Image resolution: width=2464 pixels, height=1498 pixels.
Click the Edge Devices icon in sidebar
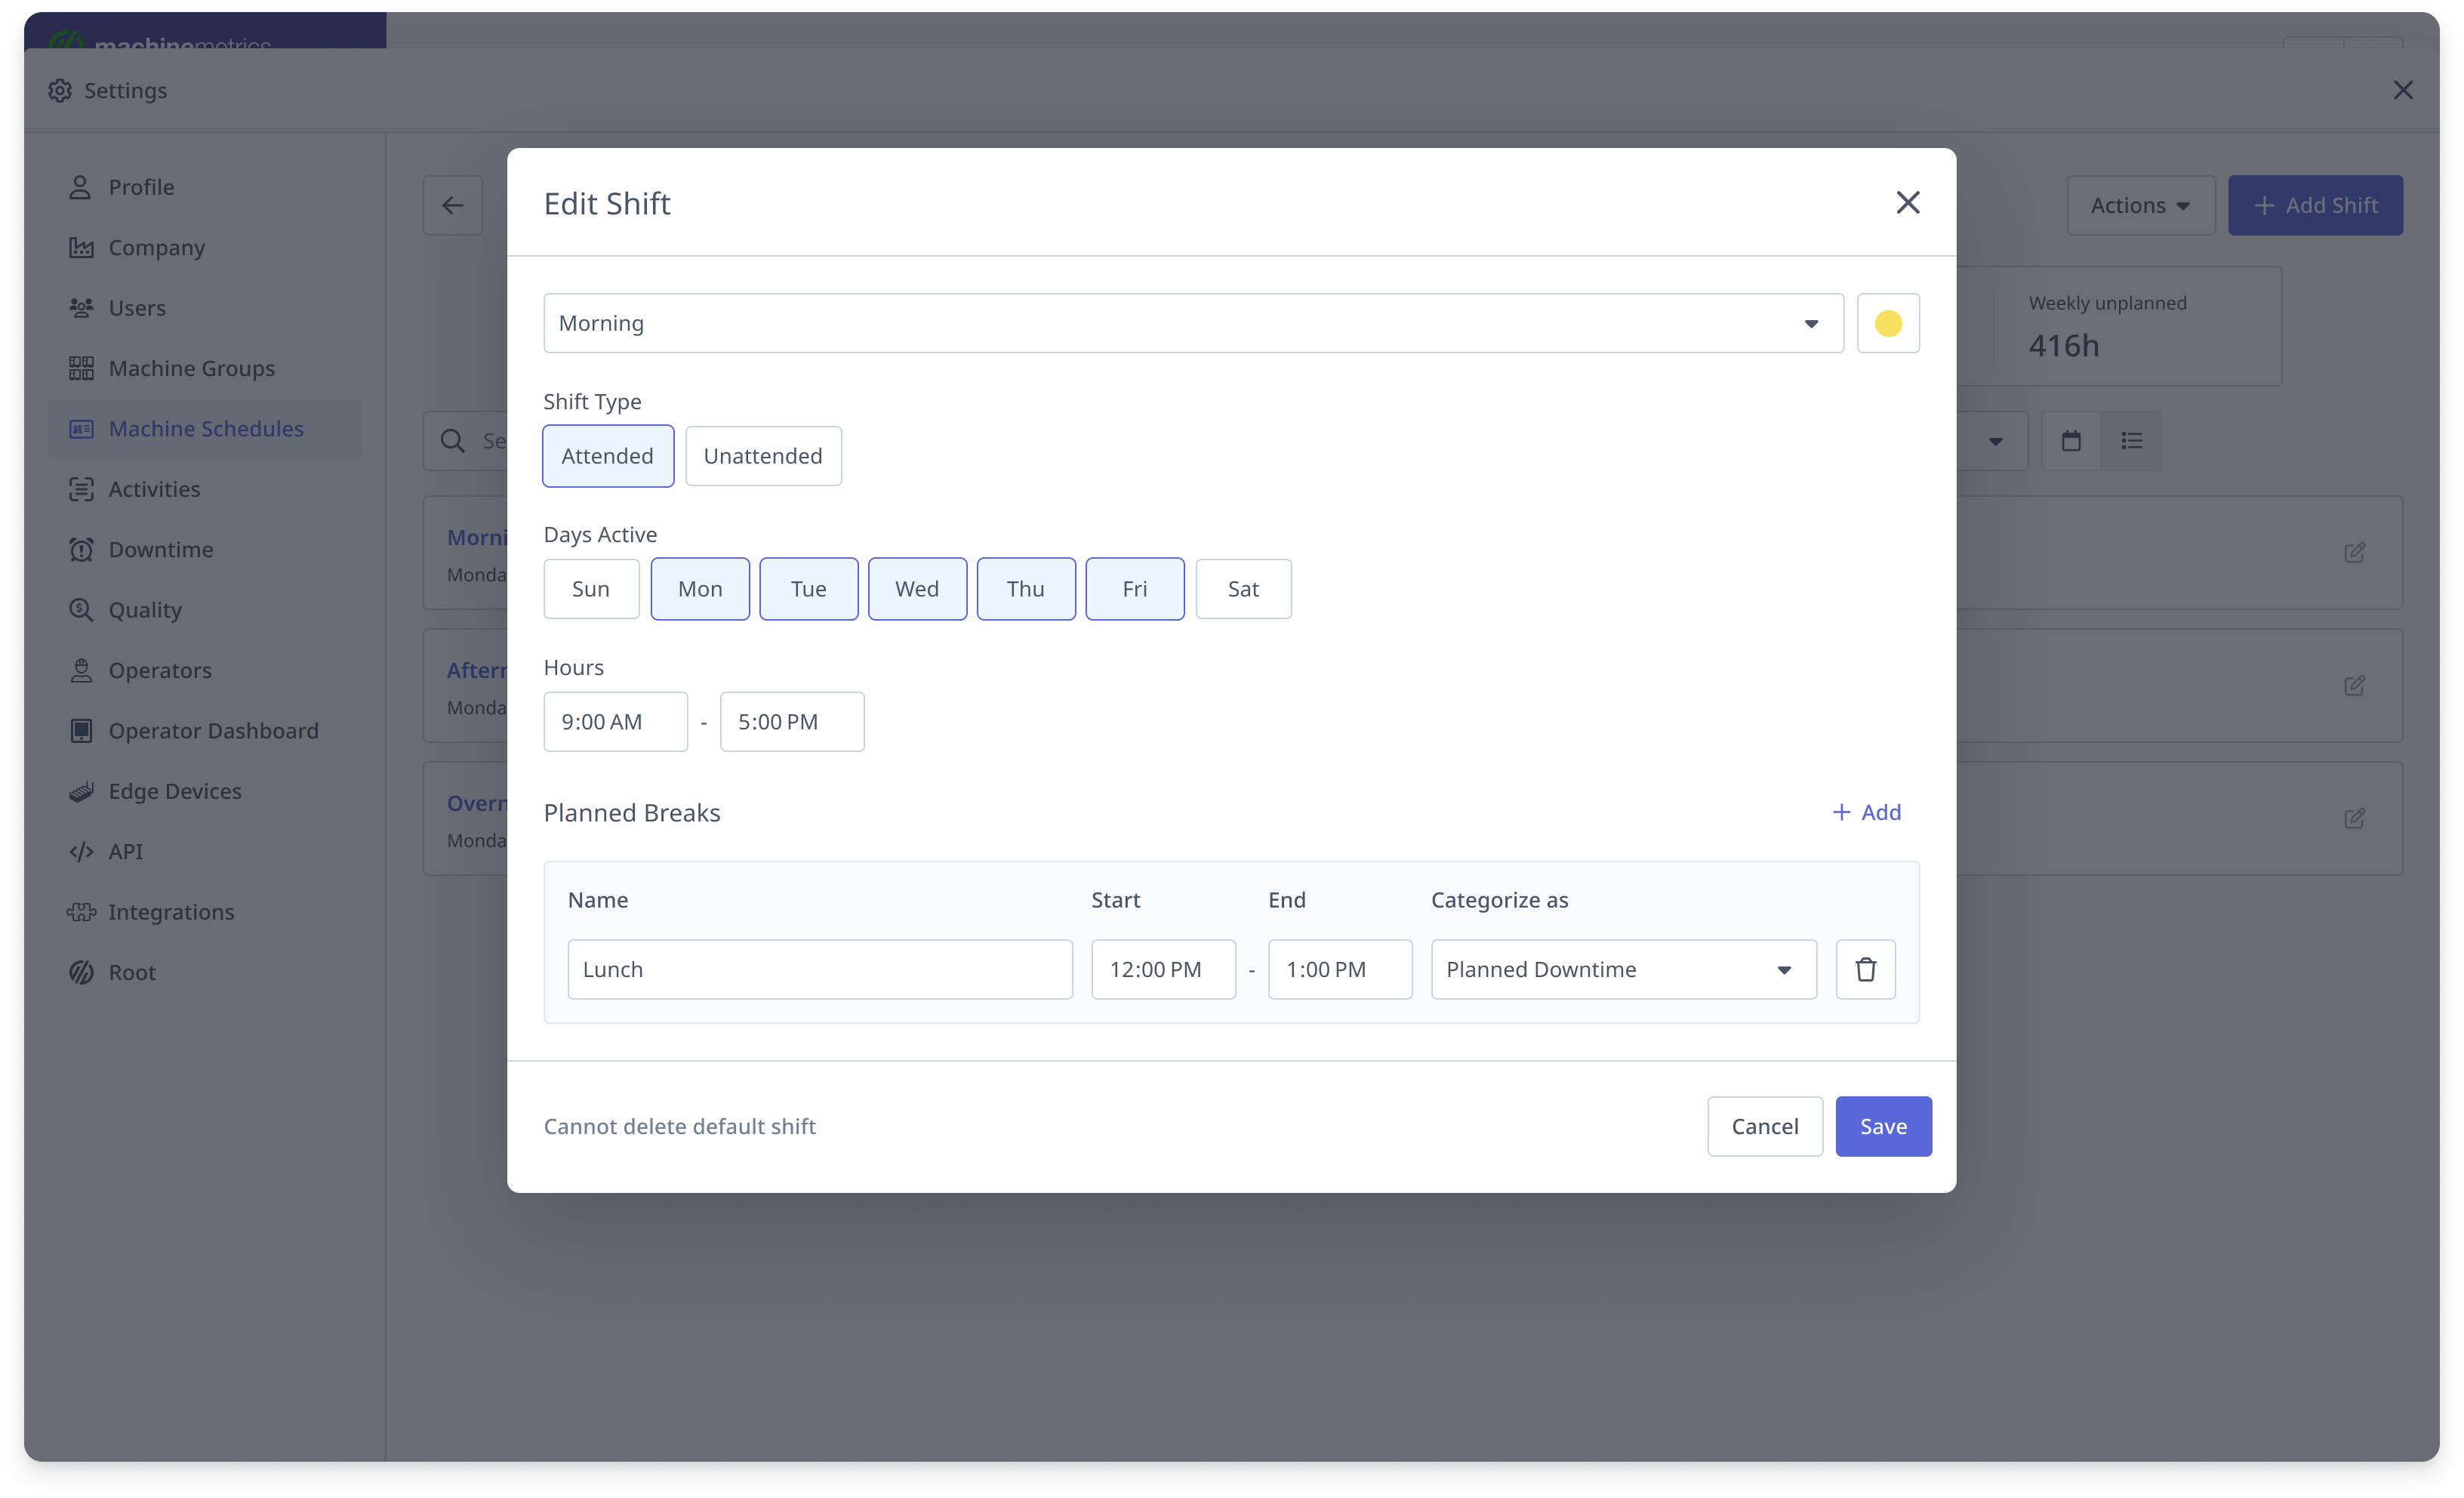pyautogui.click(x=80, y=791)
